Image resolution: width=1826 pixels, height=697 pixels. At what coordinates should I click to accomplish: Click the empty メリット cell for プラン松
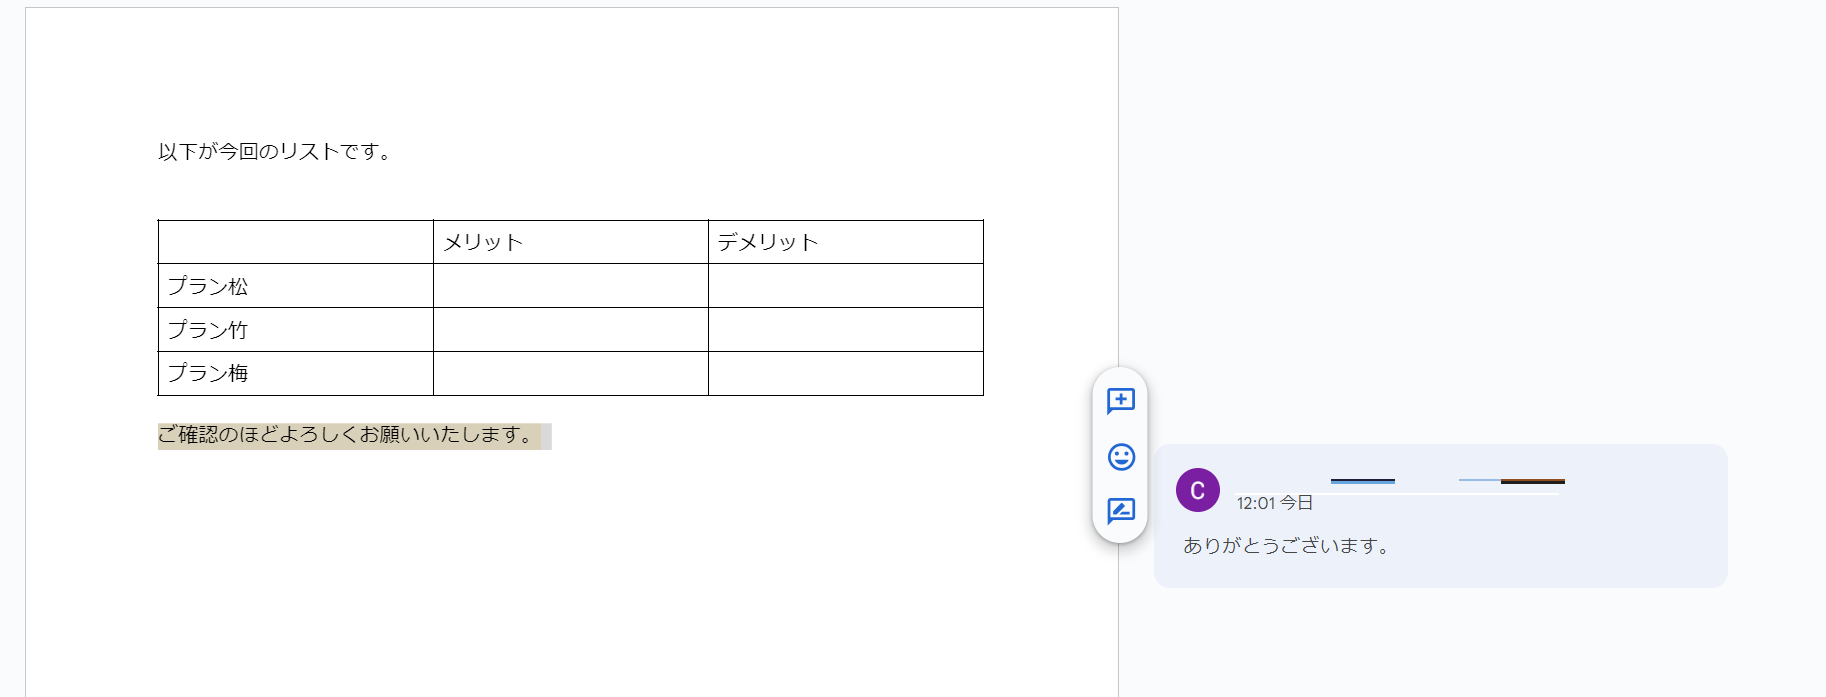[570, 286]
